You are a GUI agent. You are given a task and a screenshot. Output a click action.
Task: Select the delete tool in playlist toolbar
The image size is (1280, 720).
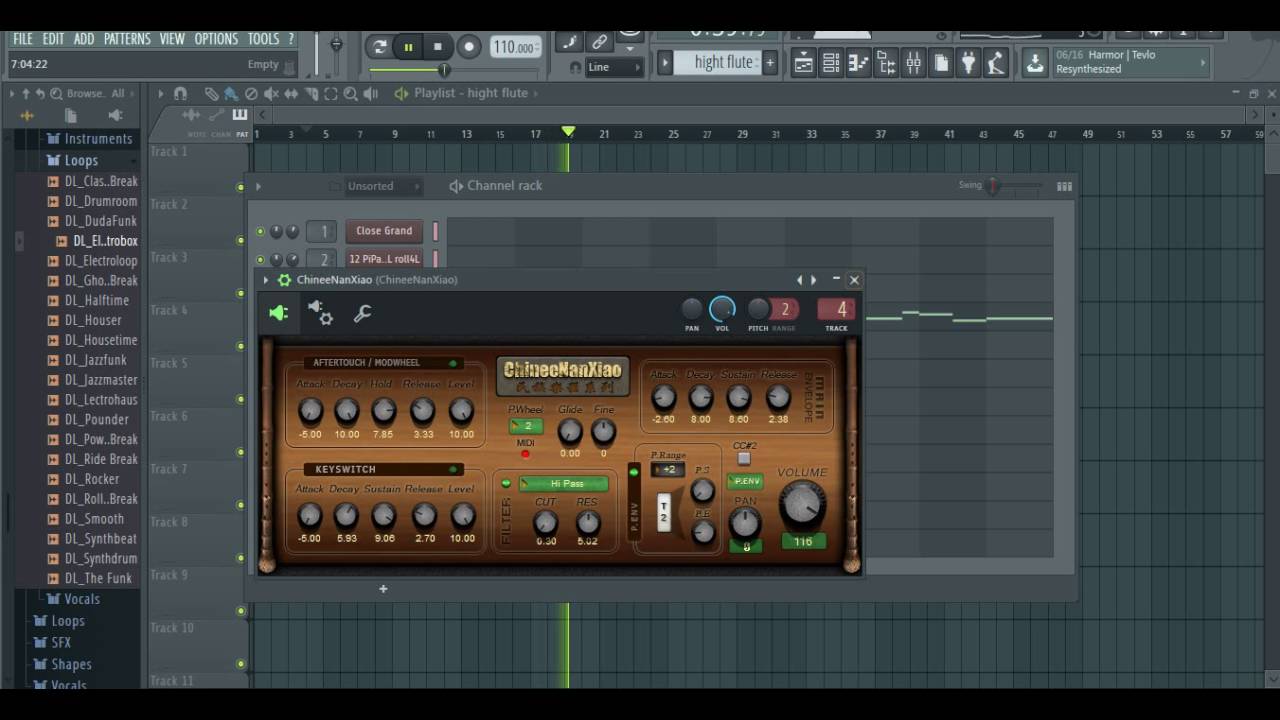[252, 93]
